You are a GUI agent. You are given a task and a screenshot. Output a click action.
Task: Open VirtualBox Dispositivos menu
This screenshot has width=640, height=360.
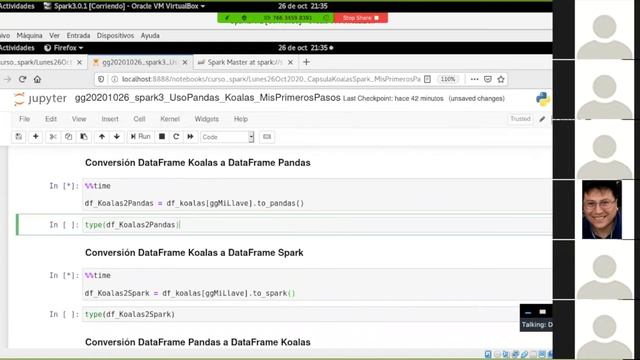[116, 36]
